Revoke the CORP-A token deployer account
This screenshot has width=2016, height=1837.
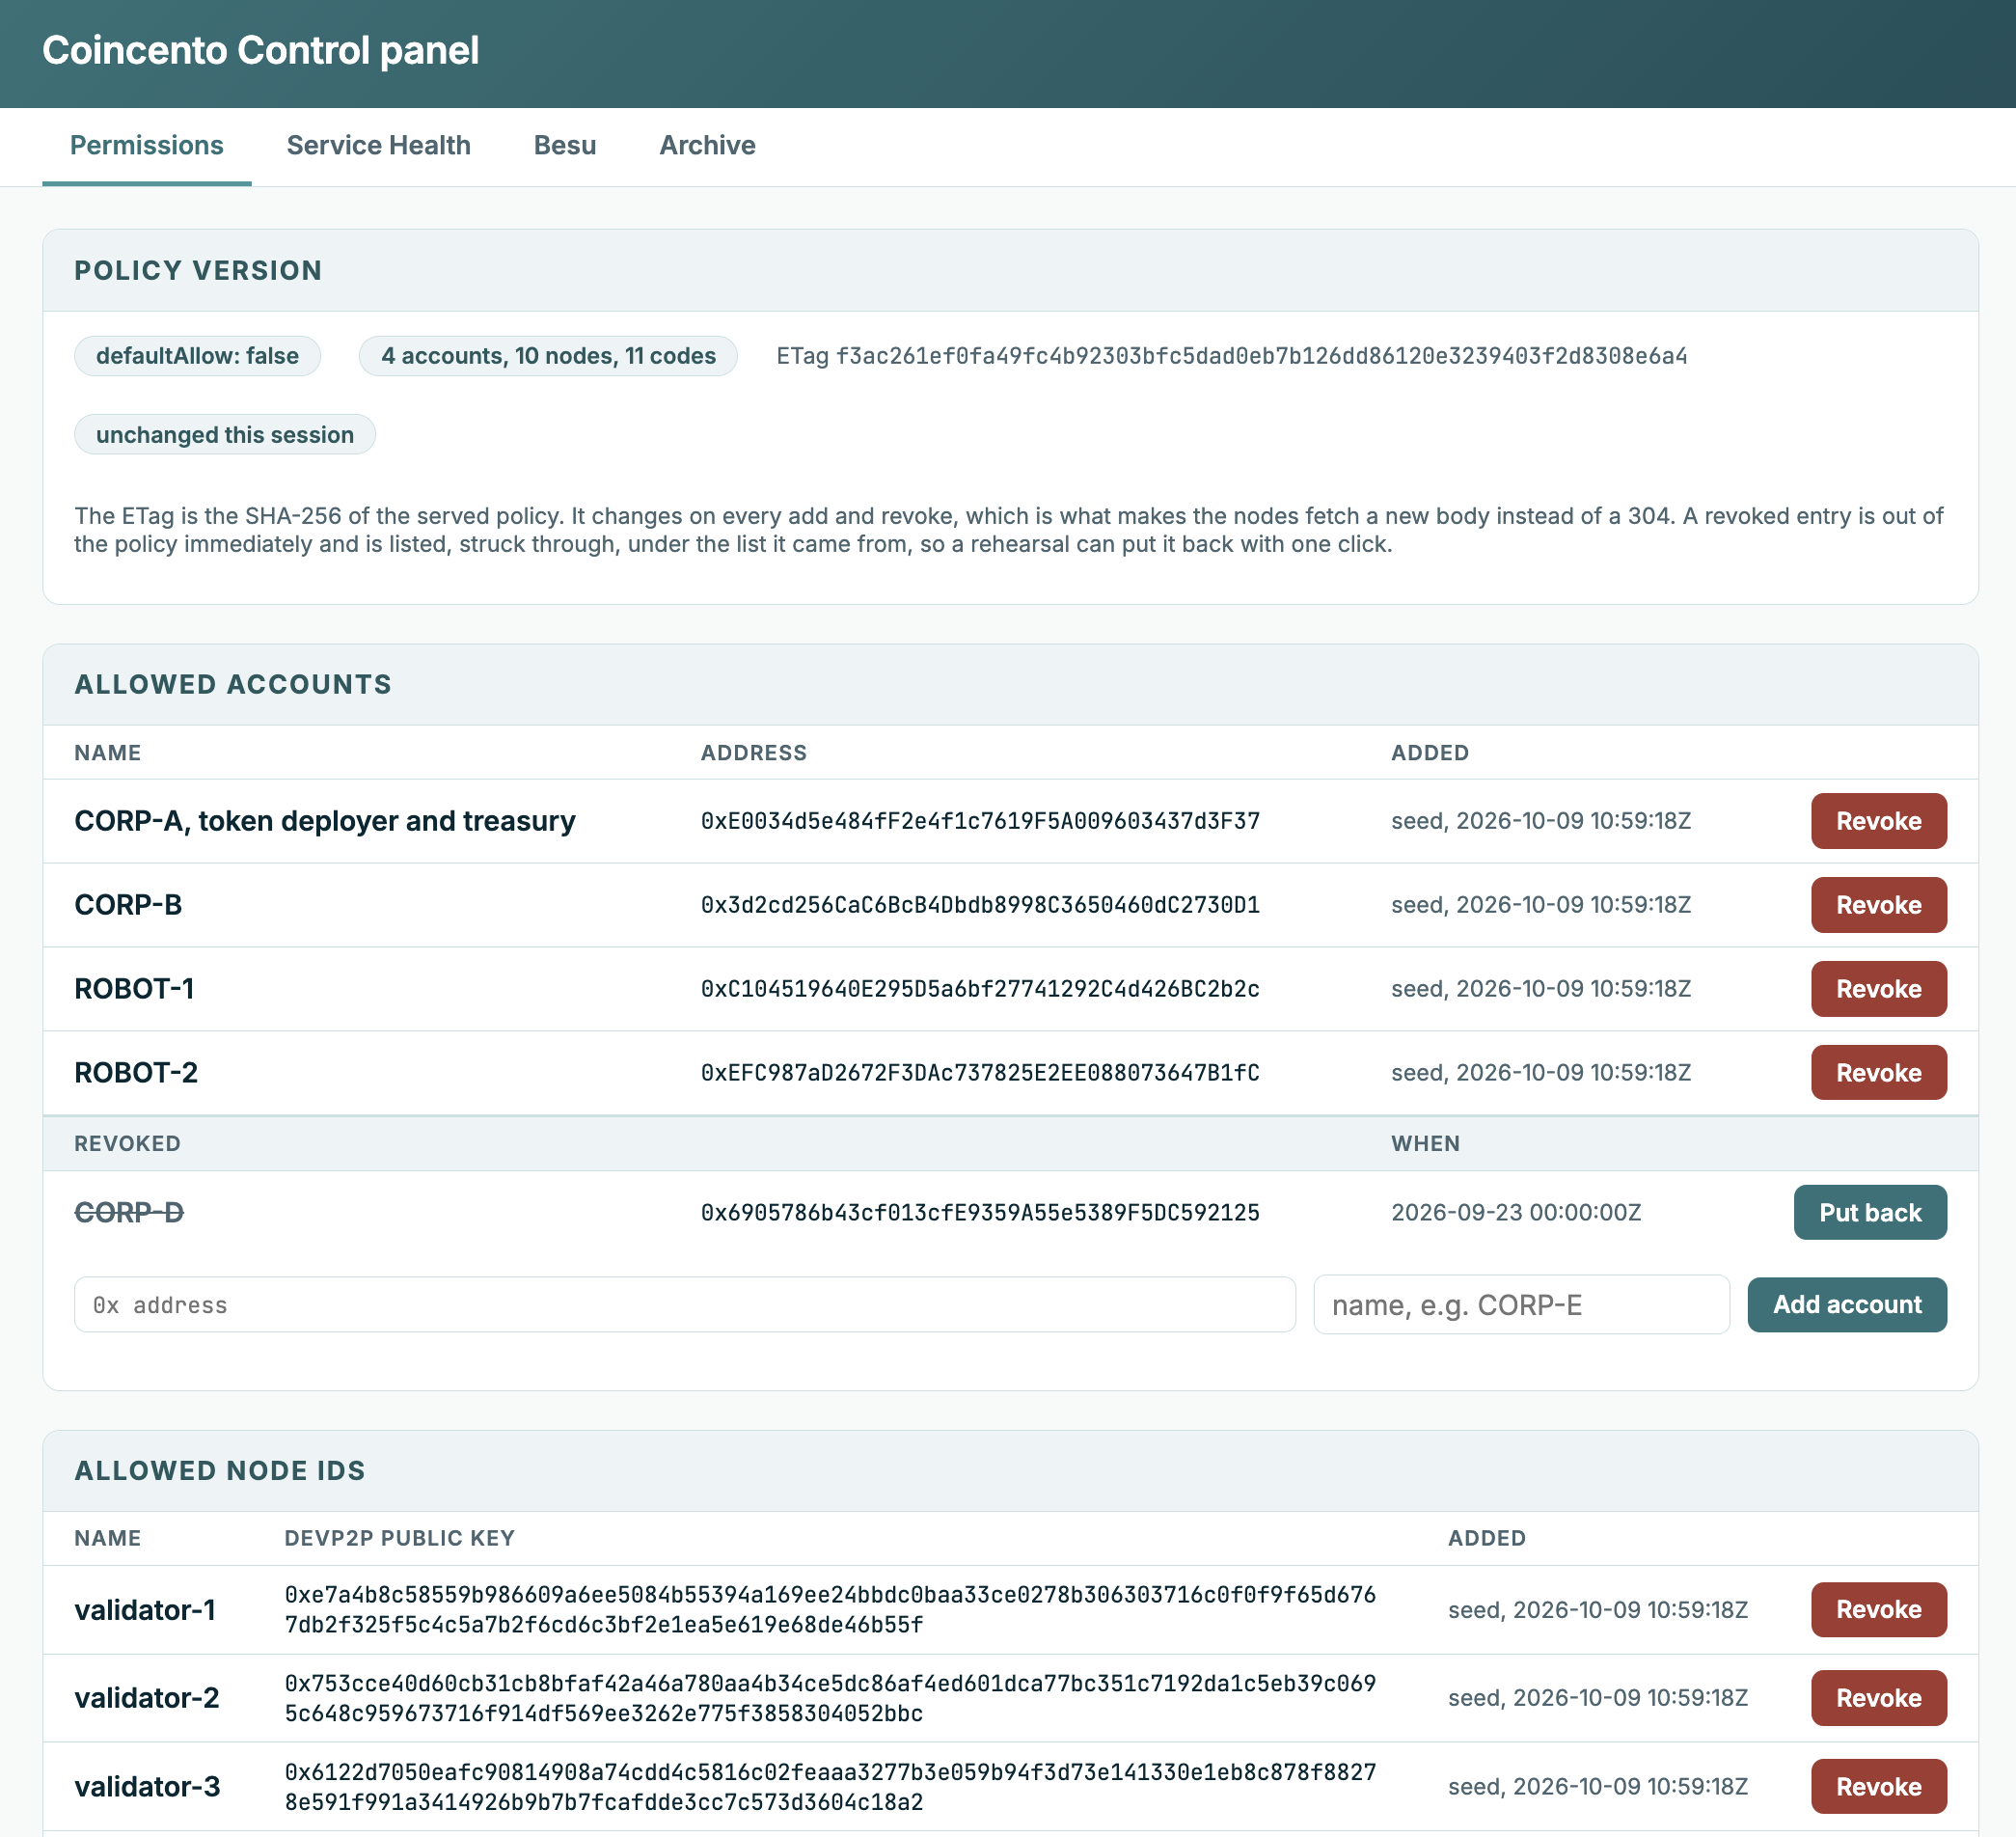tap(1878, 821)
